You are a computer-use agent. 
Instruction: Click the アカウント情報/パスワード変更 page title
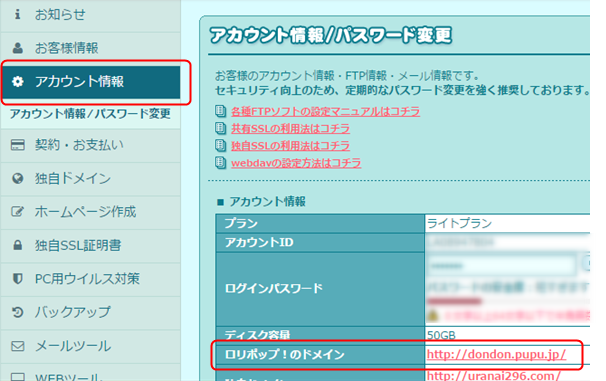(331, 36)
